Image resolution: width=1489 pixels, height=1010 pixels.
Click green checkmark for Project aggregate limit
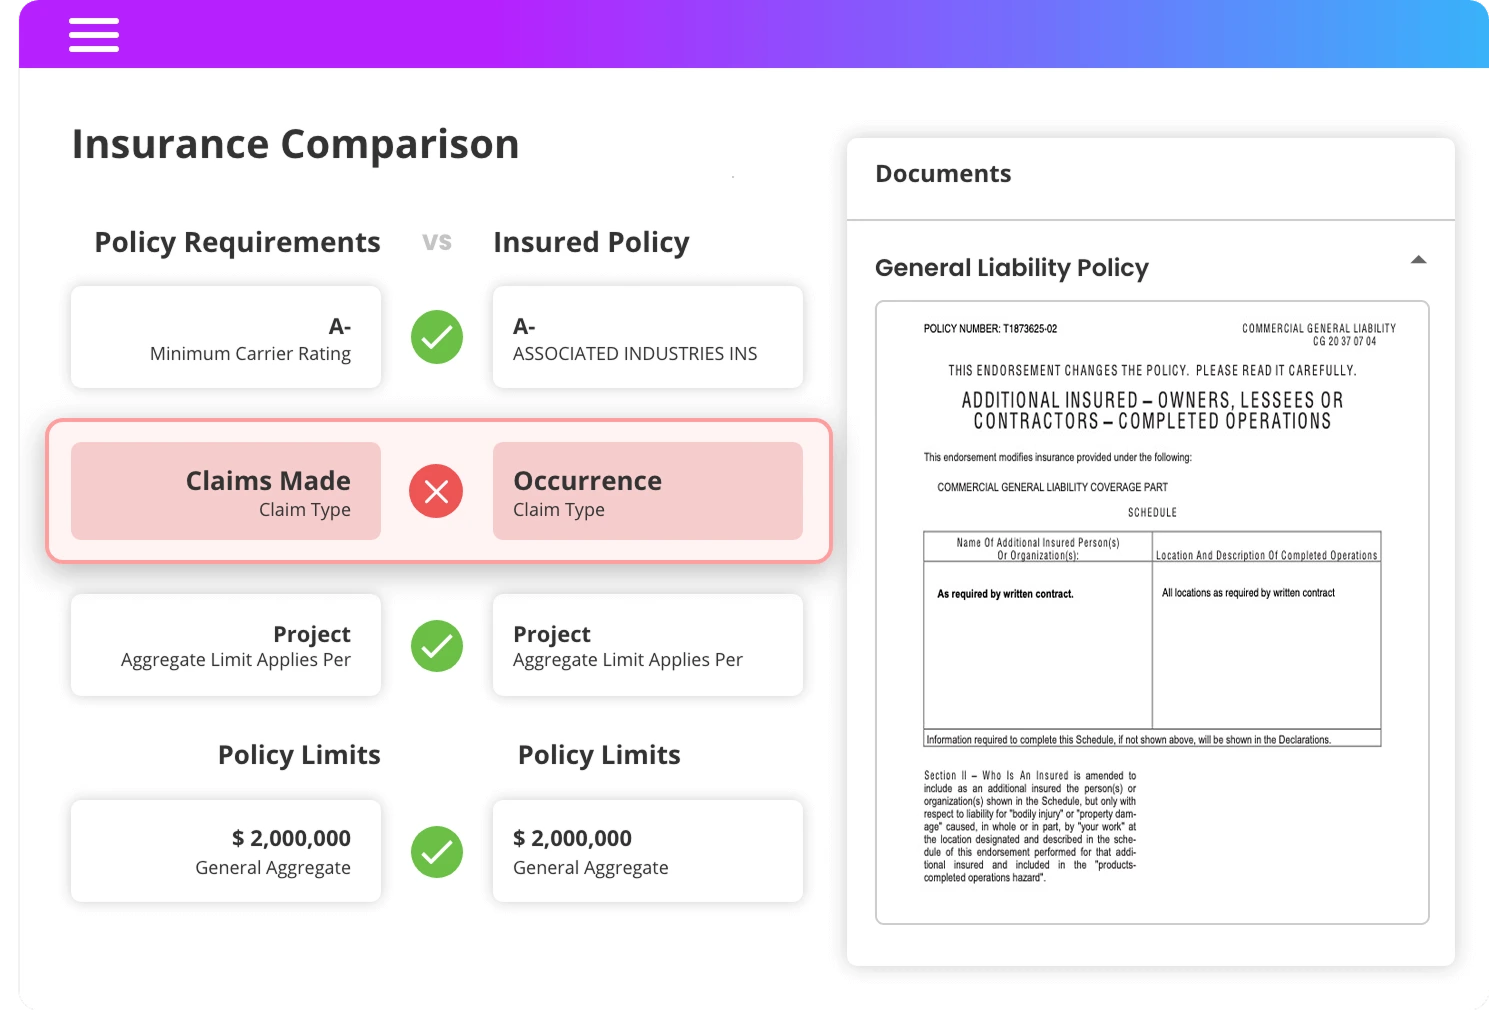click(437, 646)
